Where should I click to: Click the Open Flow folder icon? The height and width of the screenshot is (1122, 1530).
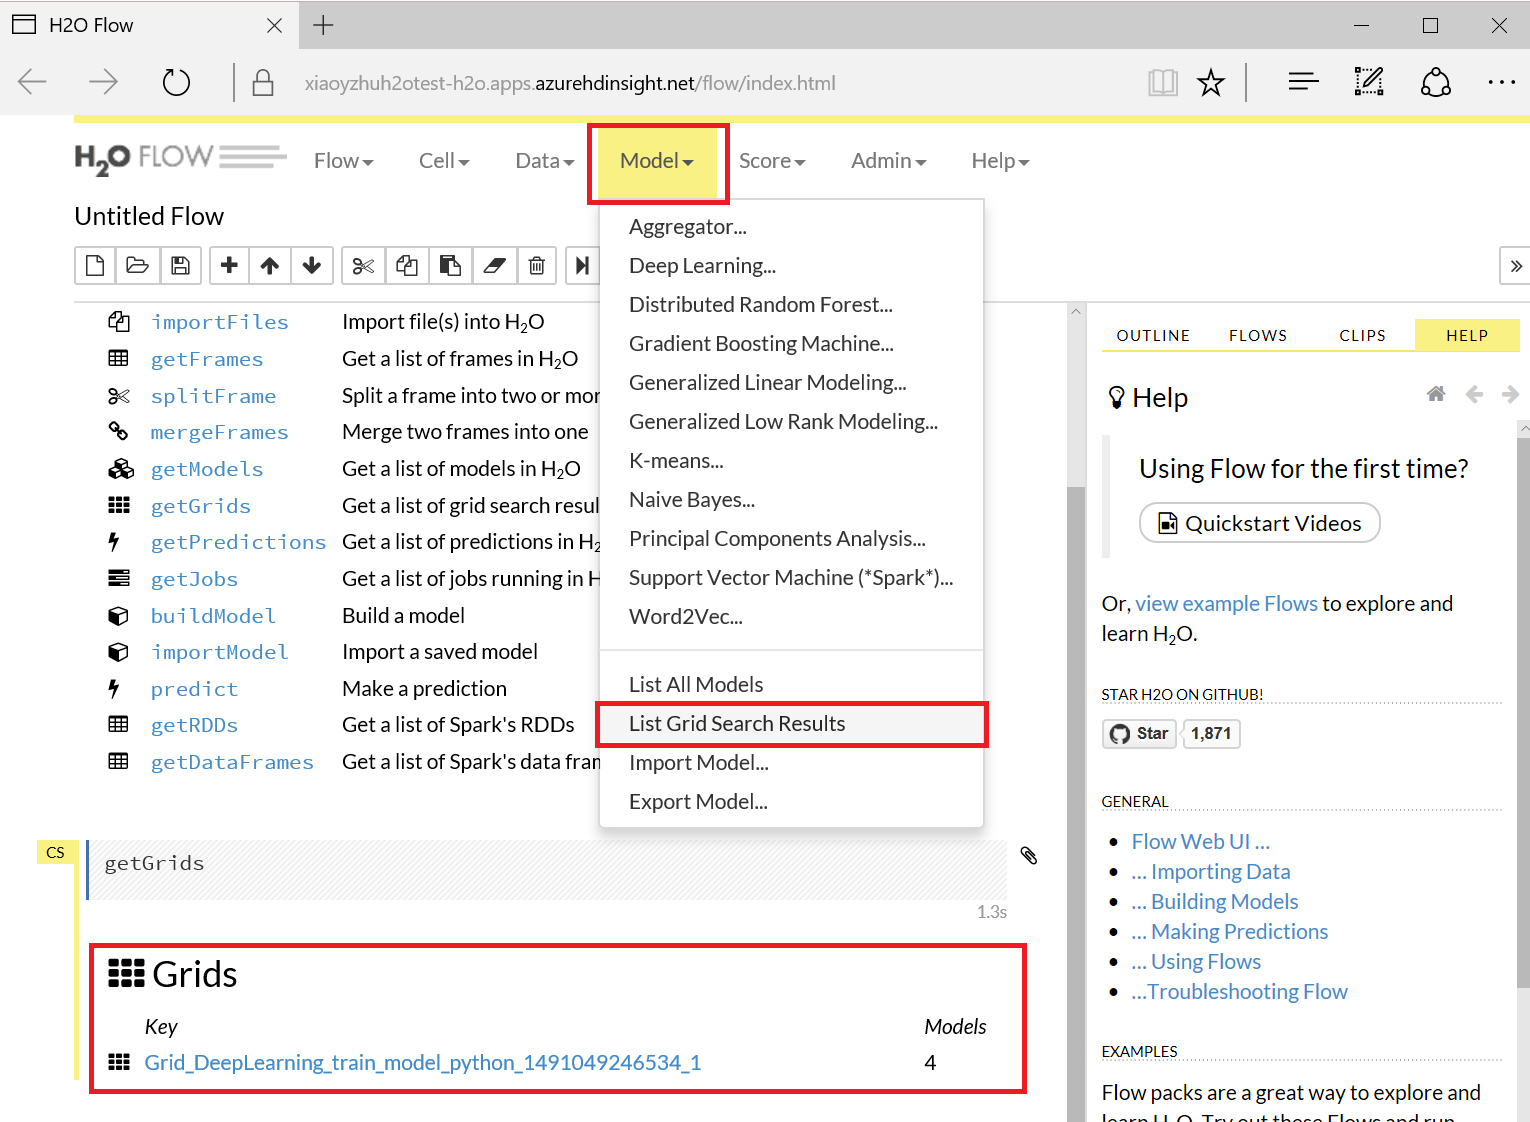pos(137,265)
